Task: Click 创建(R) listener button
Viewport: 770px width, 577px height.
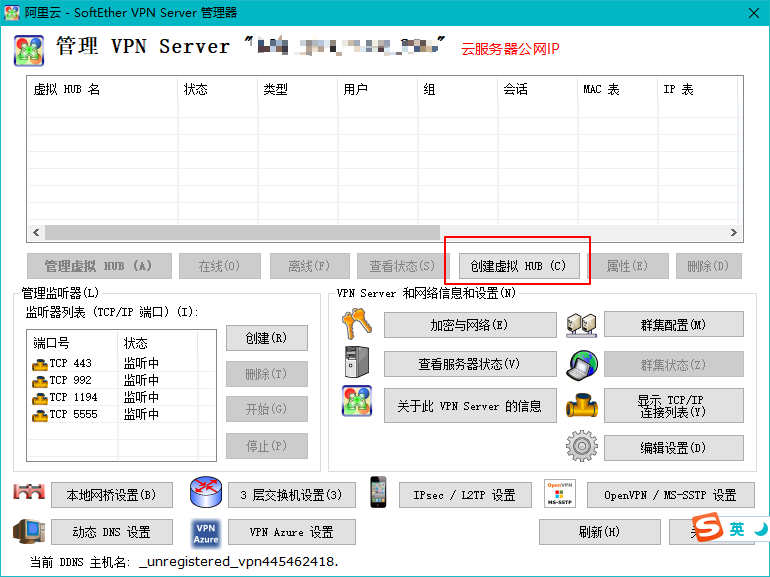Action: coord(267,338)
